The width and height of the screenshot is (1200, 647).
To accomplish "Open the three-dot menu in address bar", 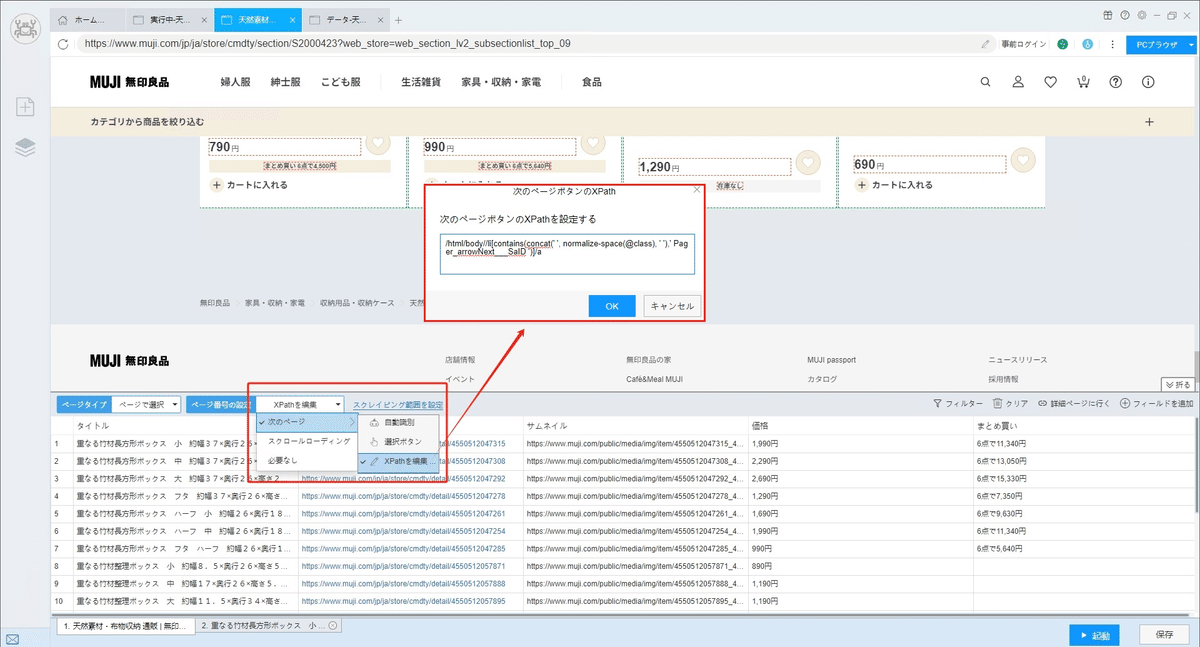I will [1110, 44].
